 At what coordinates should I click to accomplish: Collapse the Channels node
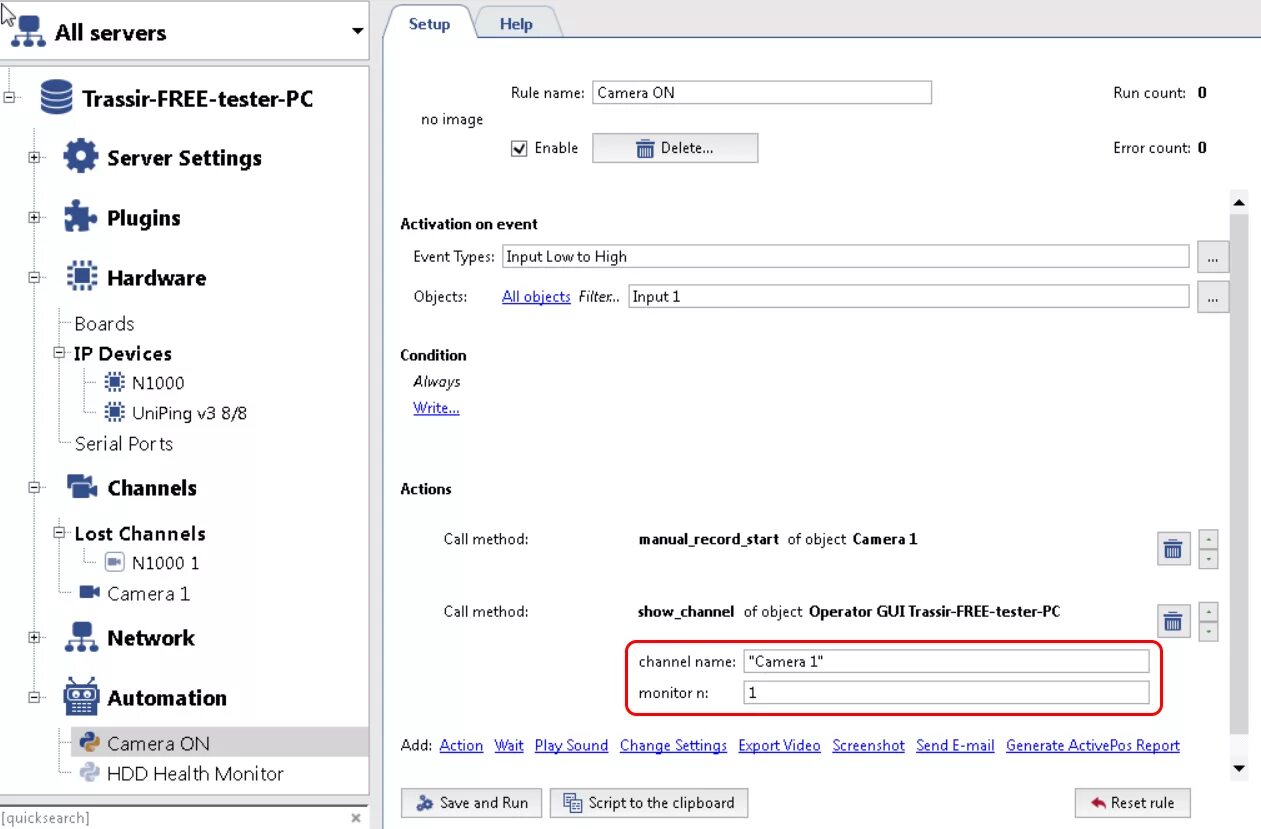[x=34, y=488]
